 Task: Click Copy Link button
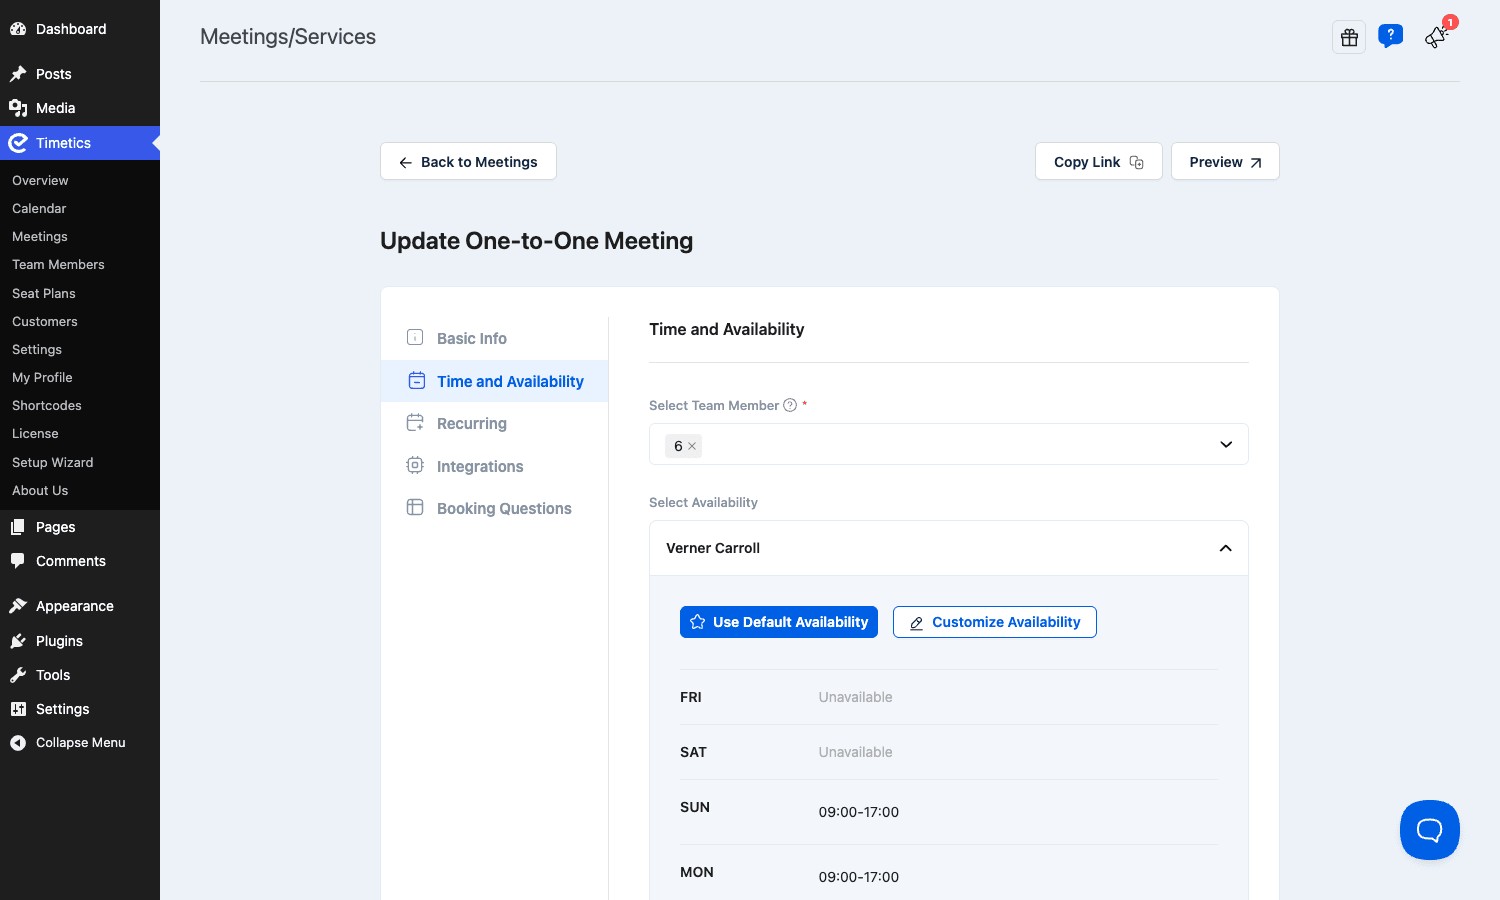(x=1099, y=162)
